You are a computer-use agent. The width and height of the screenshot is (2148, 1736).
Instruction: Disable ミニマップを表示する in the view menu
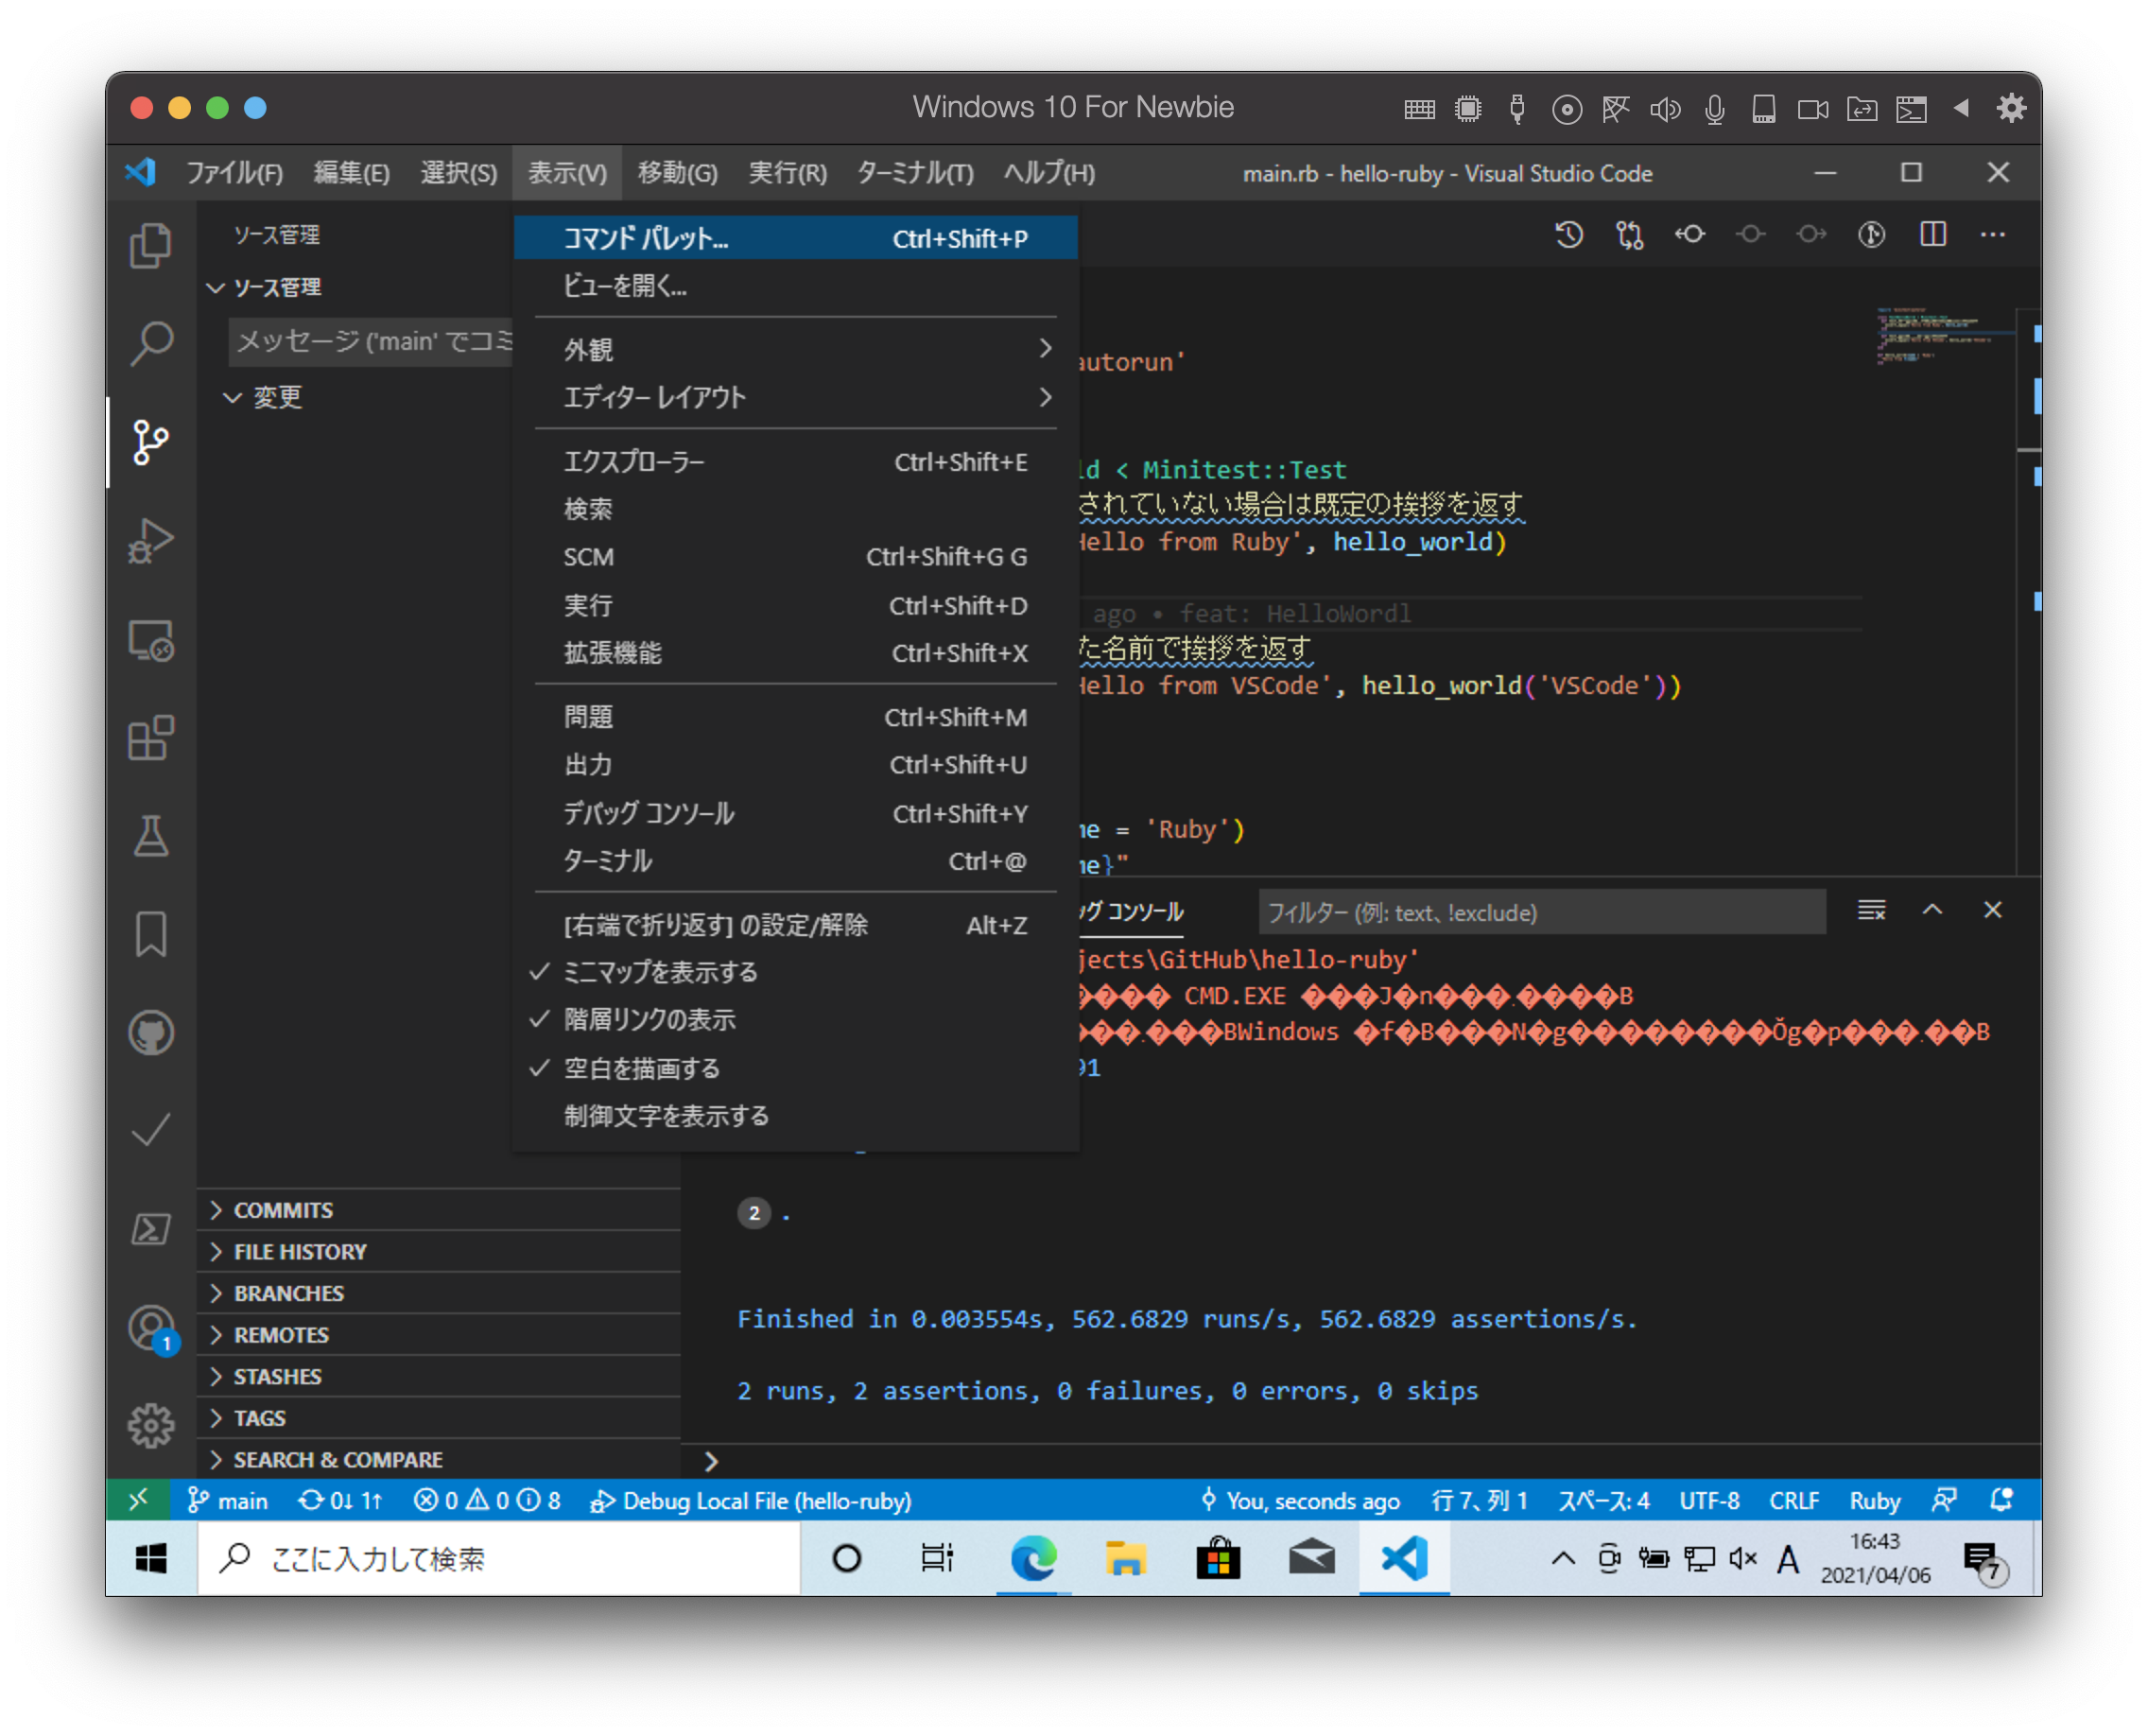click(660, 971)
